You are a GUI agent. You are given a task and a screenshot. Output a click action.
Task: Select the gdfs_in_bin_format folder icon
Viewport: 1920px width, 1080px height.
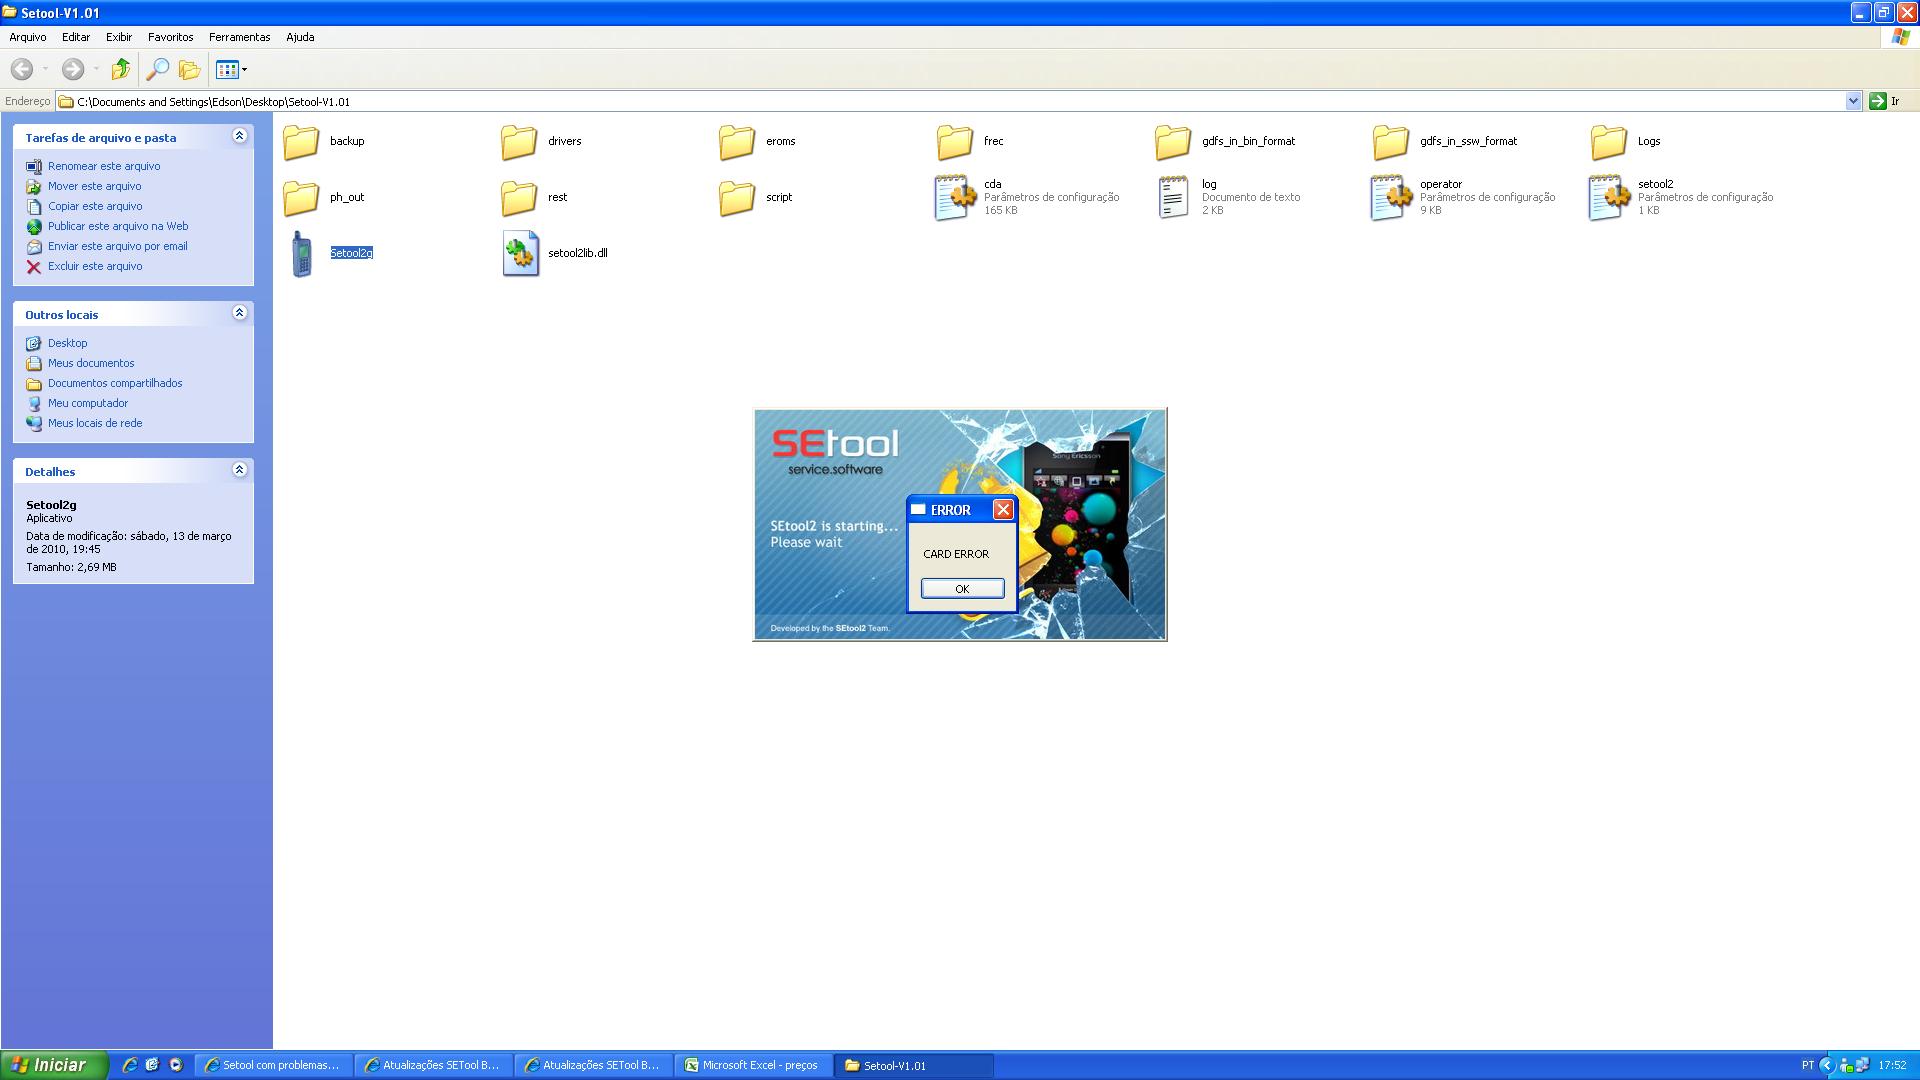1173,142
